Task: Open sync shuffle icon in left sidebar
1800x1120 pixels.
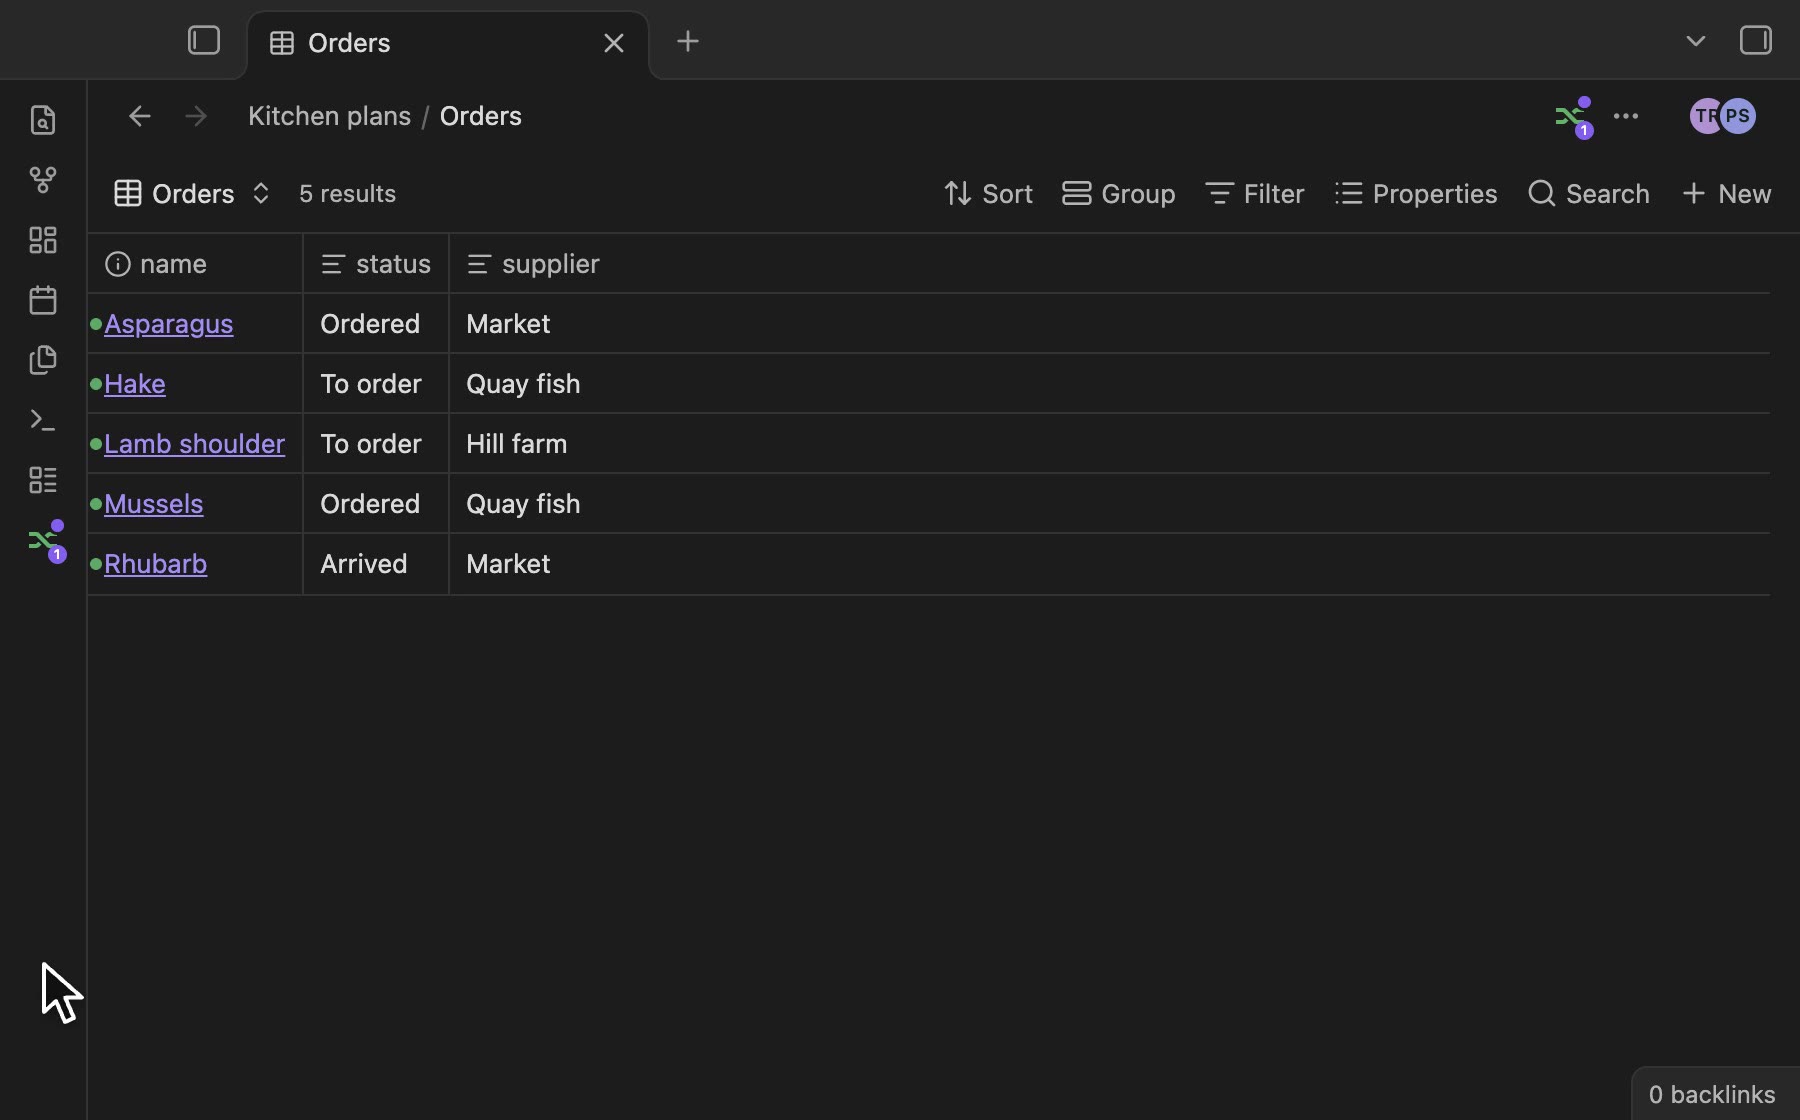Action: [x=47, y=541]
